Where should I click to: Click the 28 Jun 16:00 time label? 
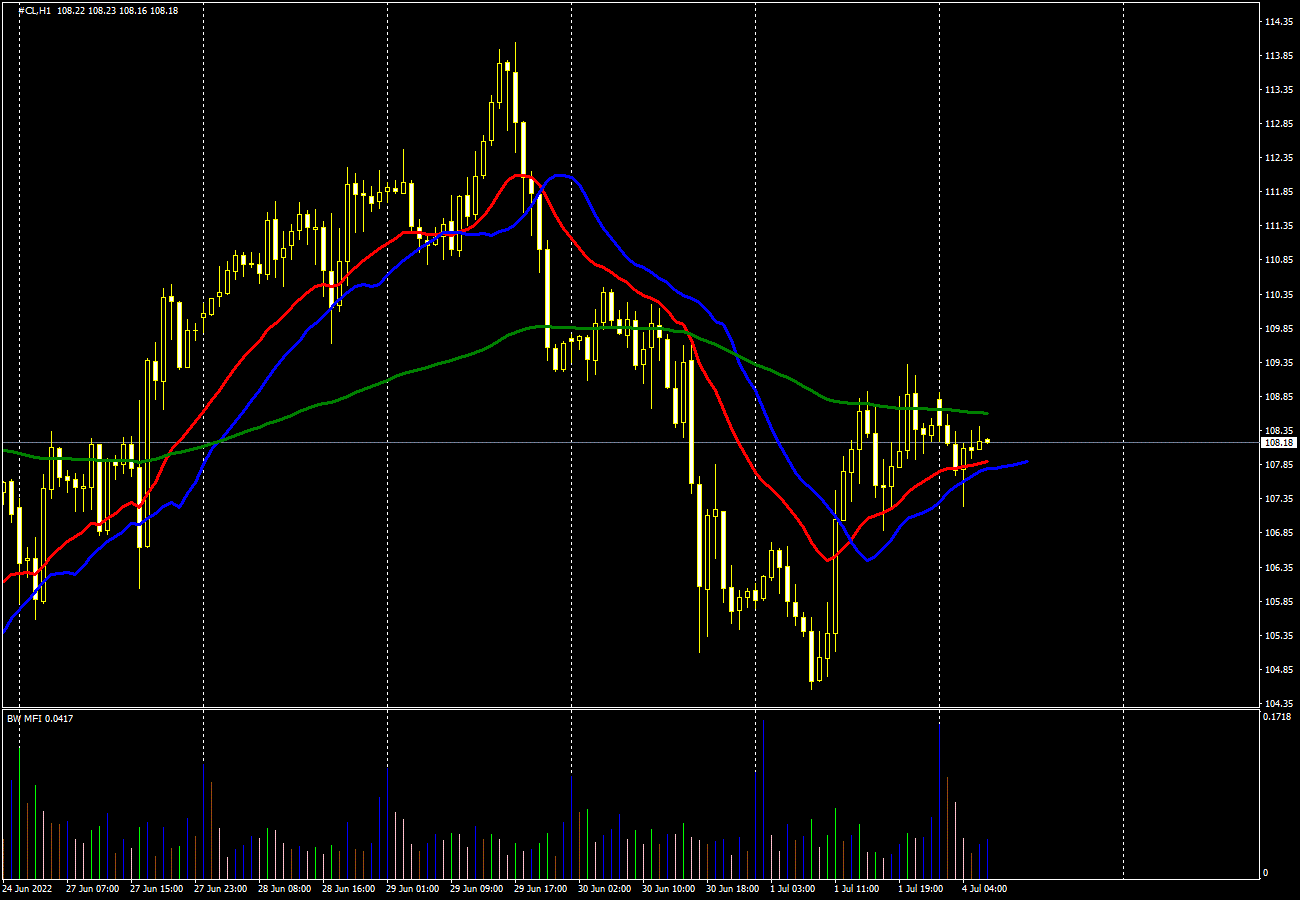coord(348,888)
